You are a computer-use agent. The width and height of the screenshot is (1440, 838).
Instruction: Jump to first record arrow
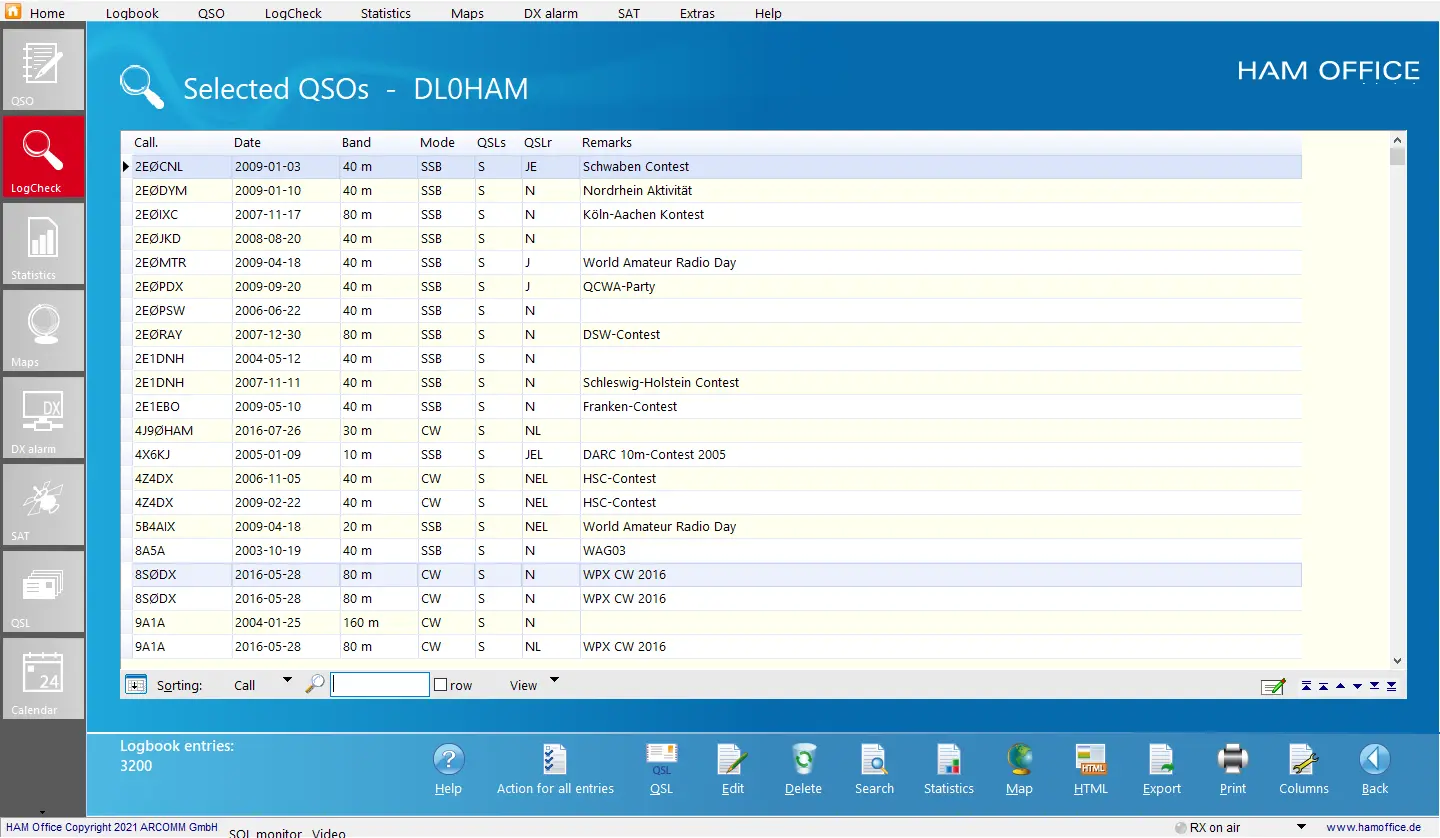(1306, 686)
